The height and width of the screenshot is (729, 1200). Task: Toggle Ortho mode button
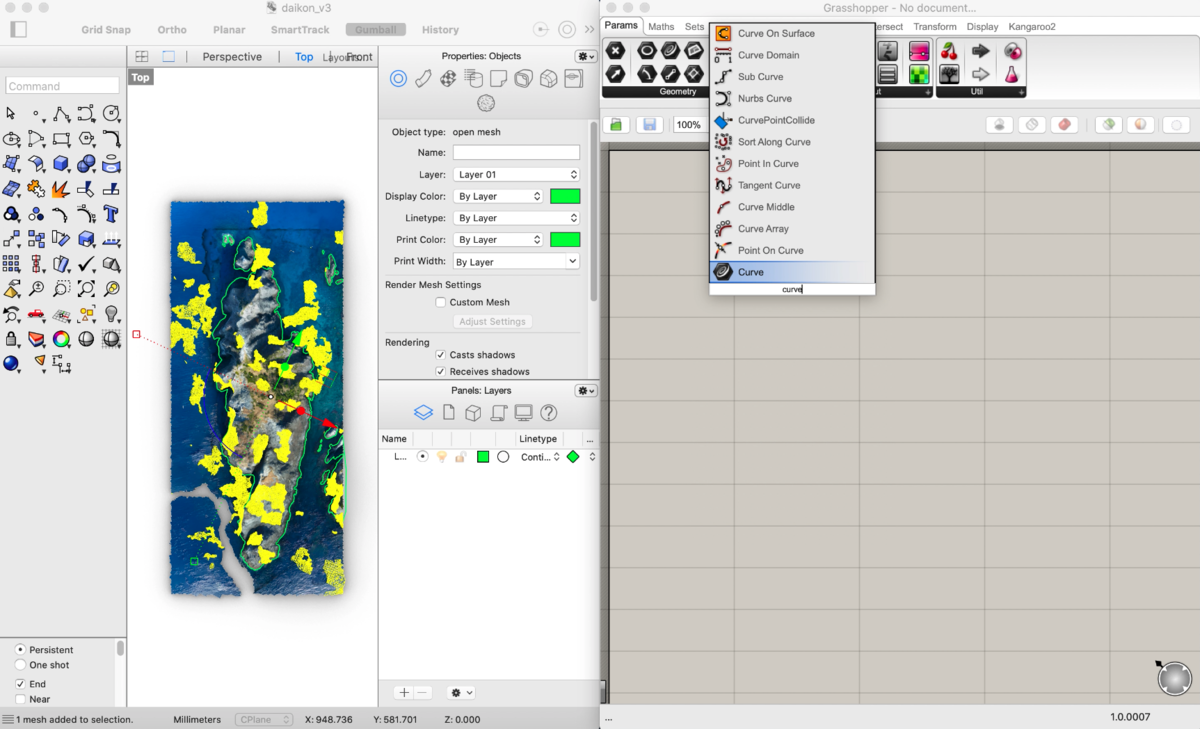point(172,30)
